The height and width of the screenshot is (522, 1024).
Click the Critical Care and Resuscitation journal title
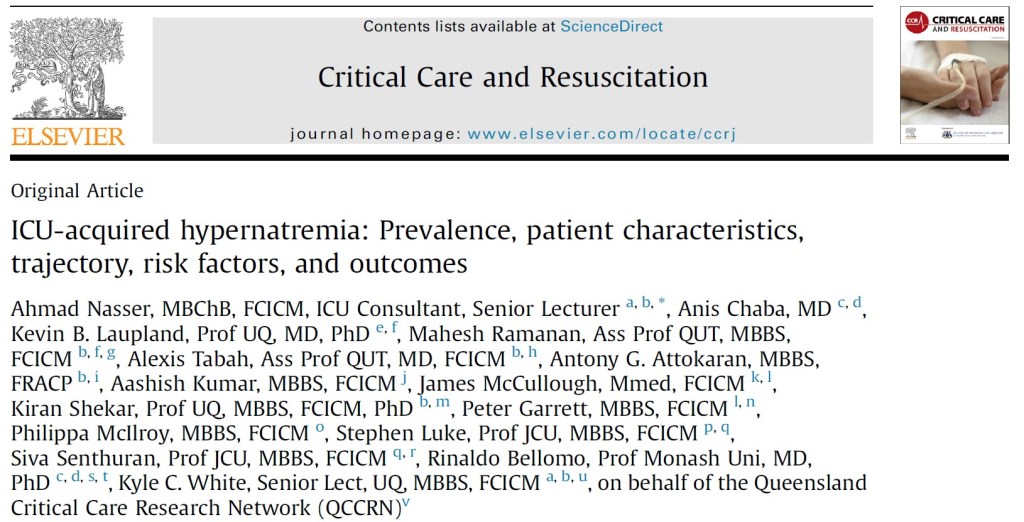[x=512, y=77]
